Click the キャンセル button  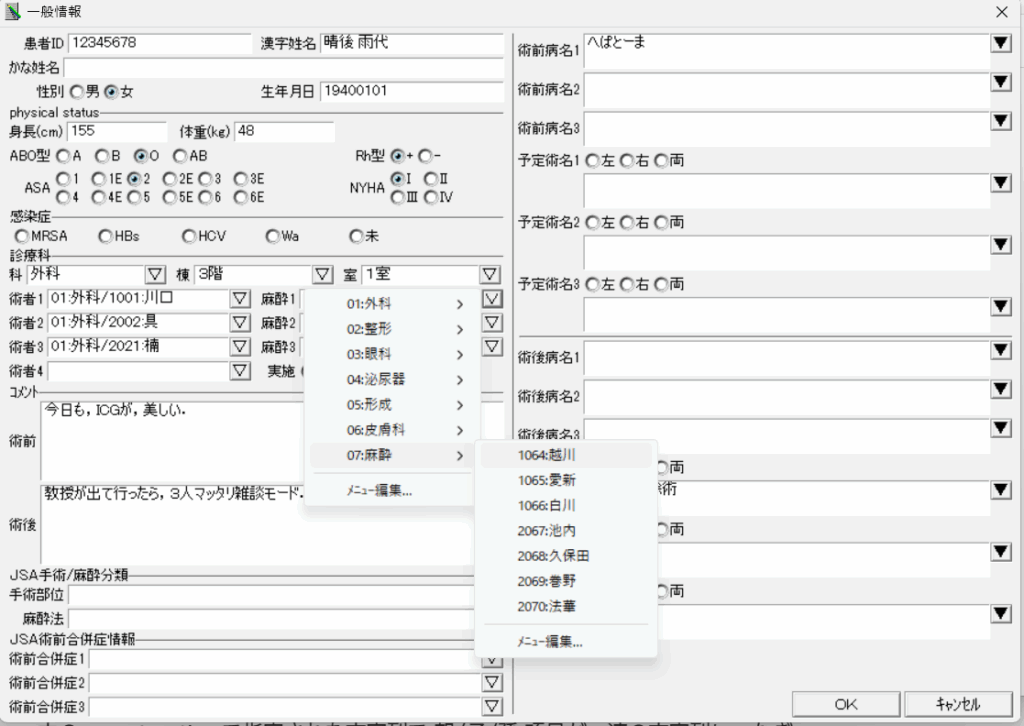coord(956,704)
